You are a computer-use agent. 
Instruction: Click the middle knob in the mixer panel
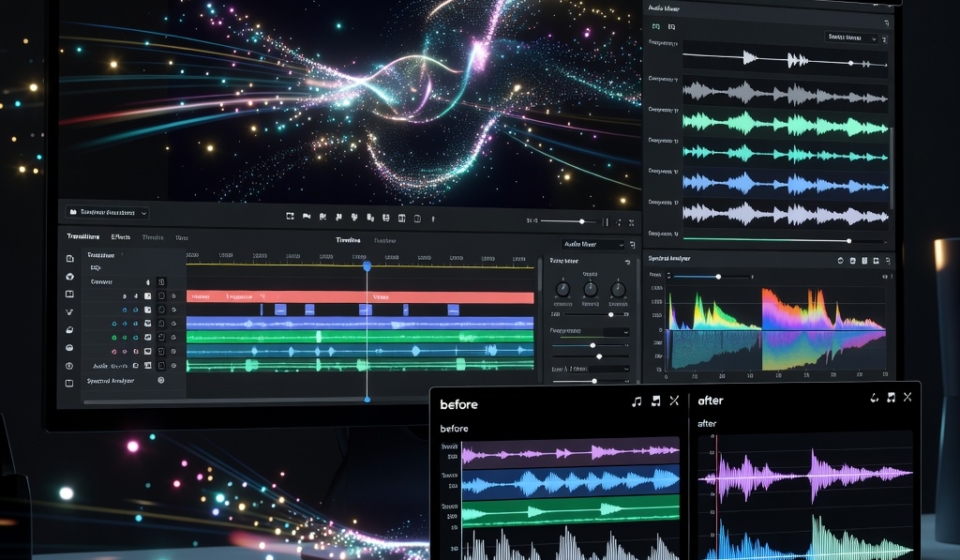590,289
